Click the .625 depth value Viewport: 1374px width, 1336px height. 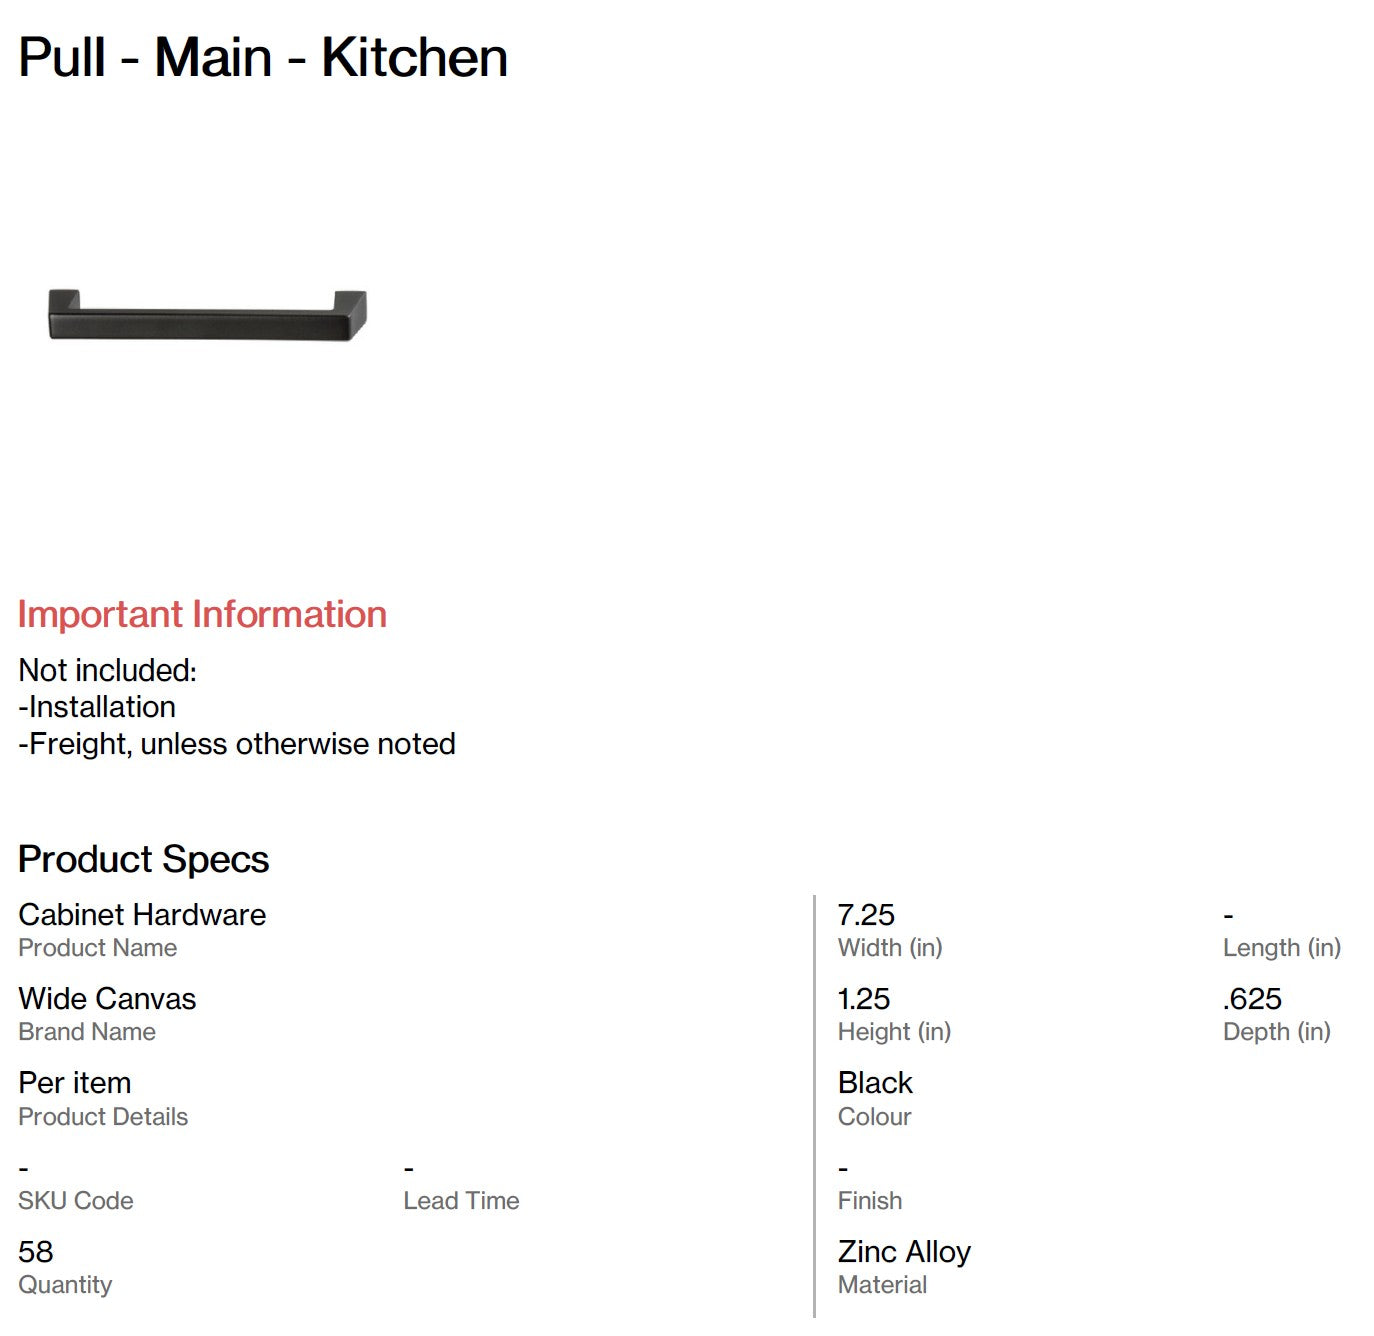[x=1252, y=998]
